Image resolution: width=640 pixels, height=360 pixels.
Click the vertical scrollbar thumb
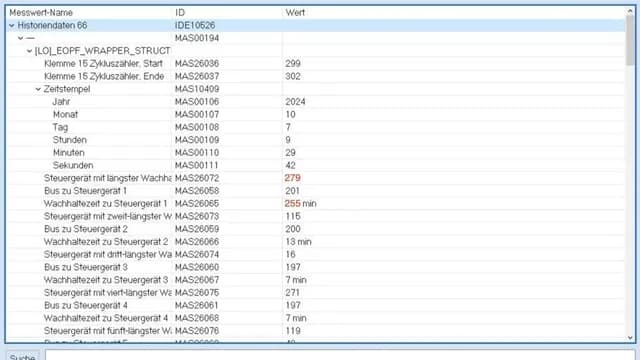tap(630, 40)
